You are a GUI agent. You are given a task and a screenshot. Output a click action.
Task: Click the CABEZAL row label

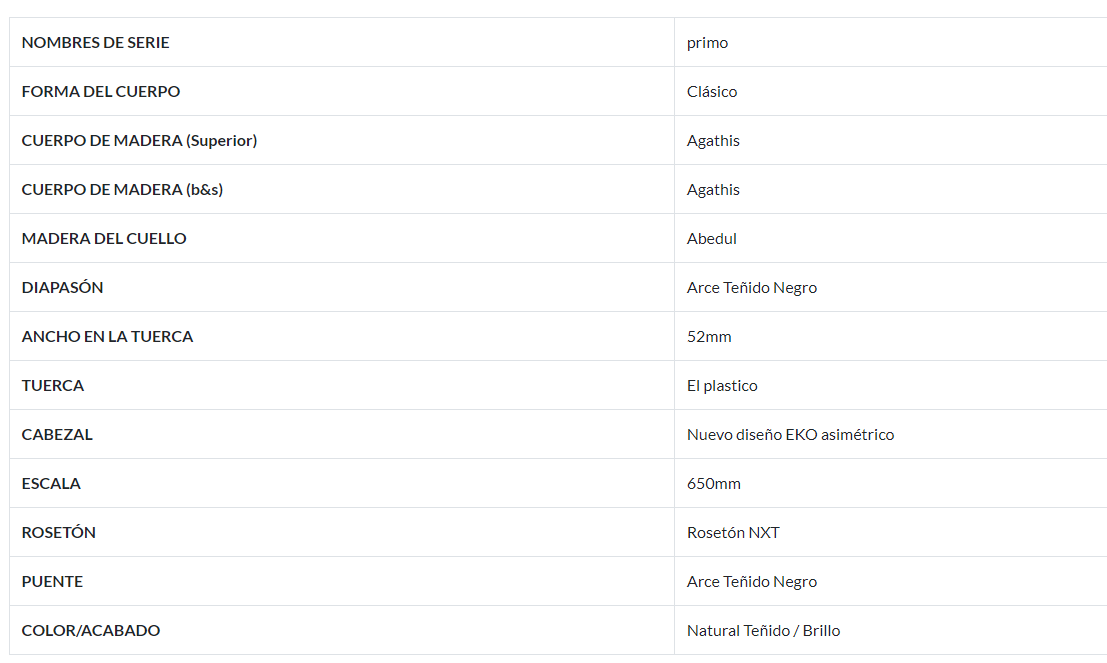pos(57,435)
